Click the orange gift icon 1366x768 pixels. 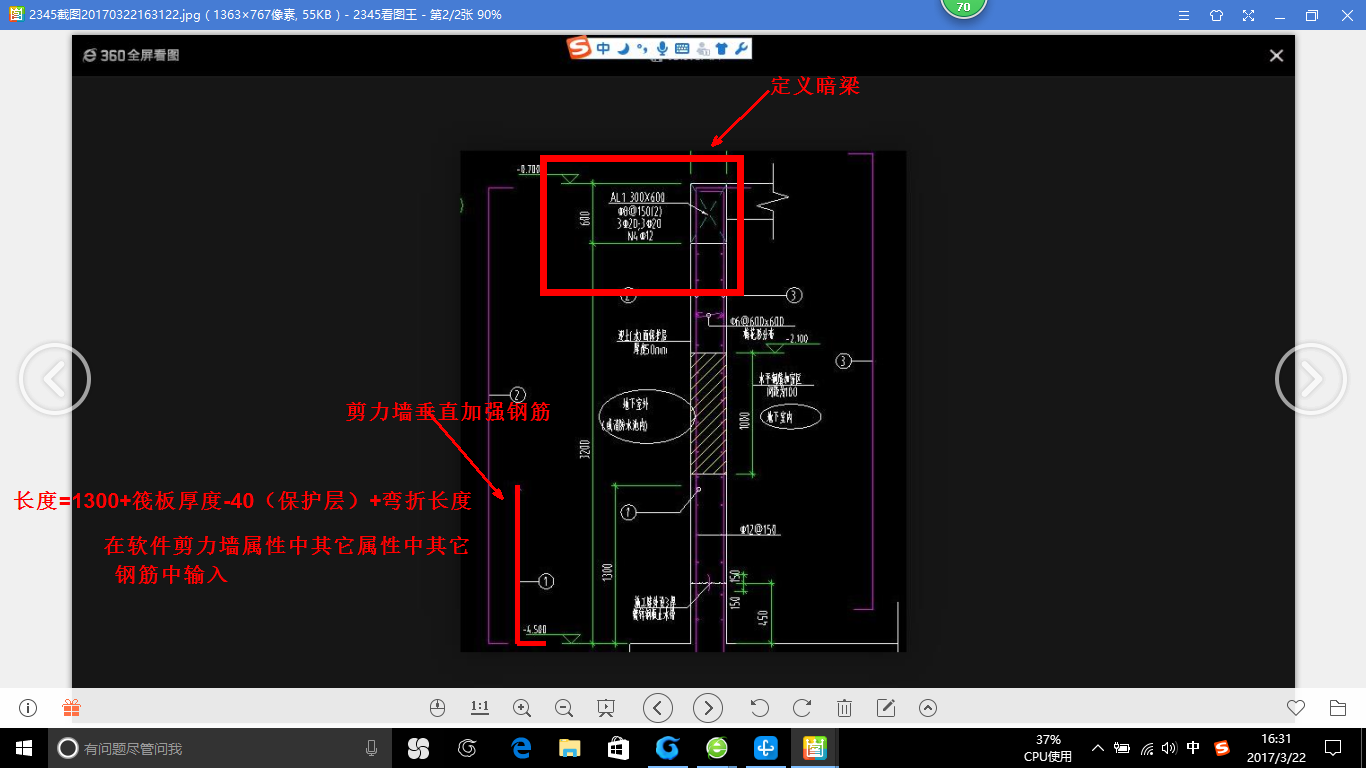(71, 708)
